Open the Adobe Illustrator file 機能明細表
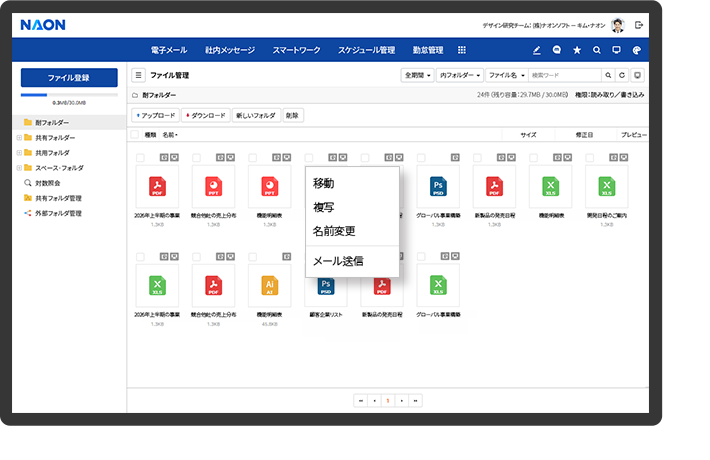The image size is (710, 460). pyautogui.click(x=268, y=286)
